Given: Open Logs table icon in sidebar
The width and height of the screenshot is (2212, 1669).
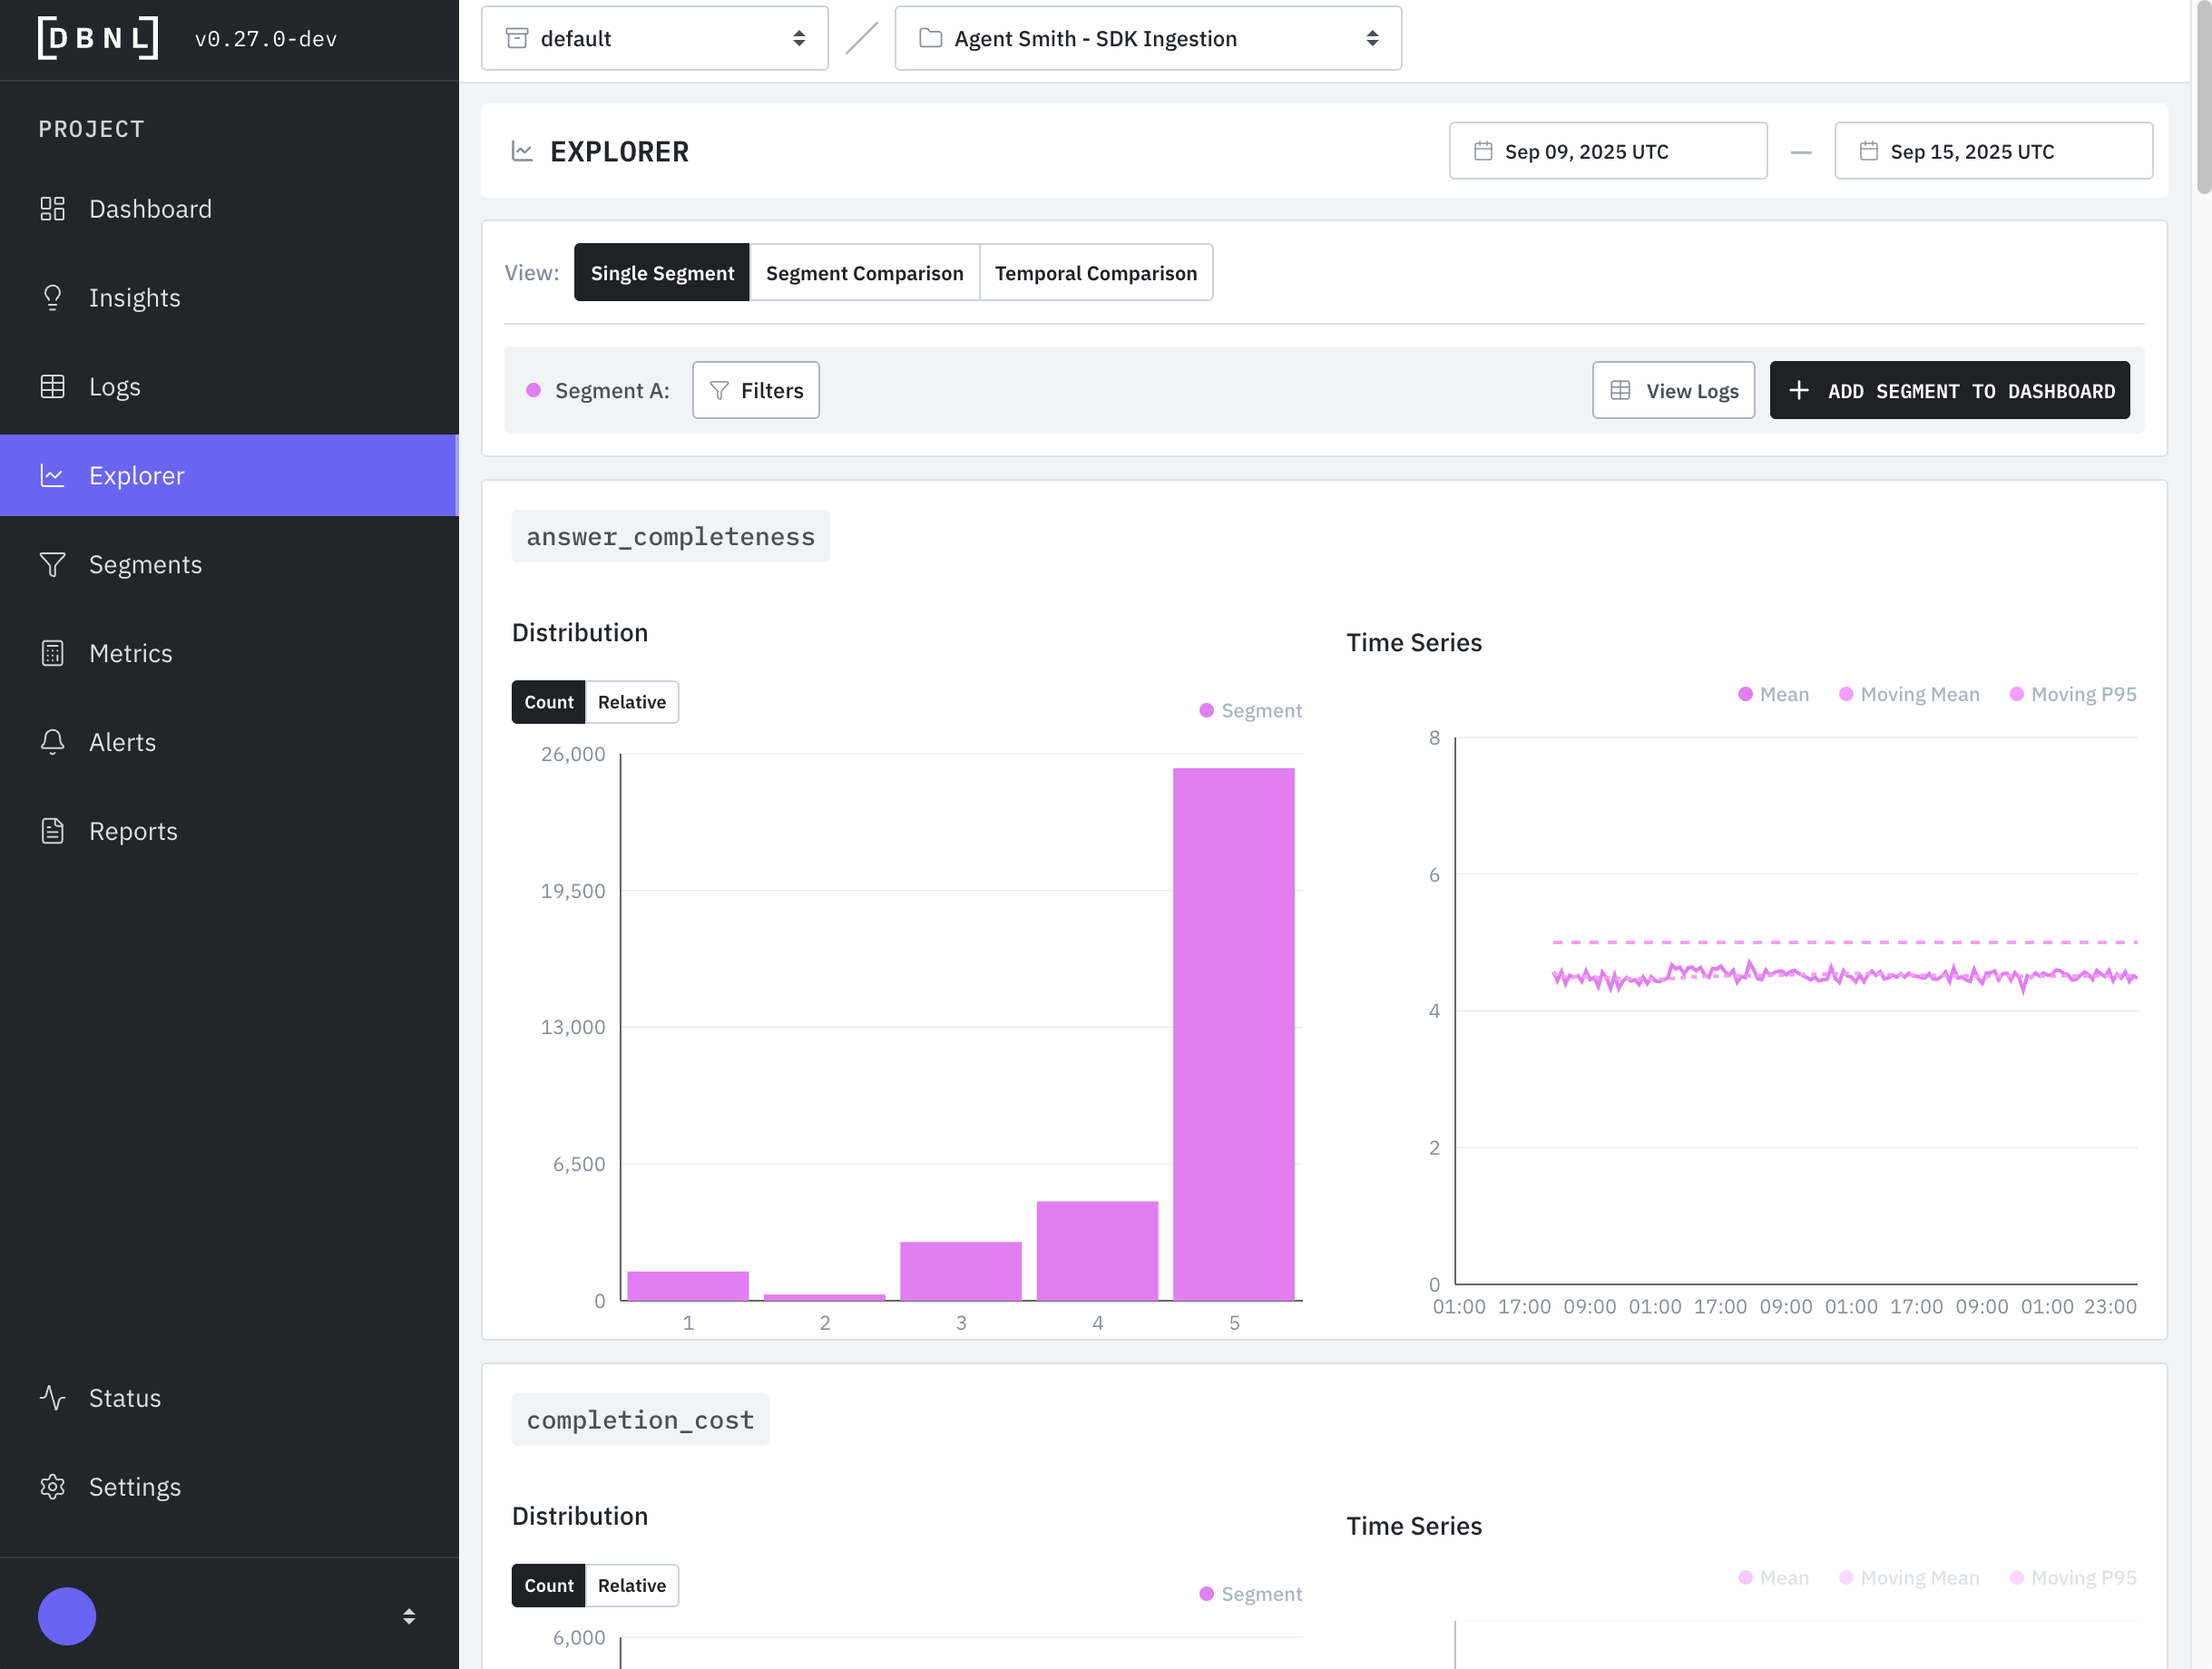Looking at the screenshot, I should click(x=52, y=387).
